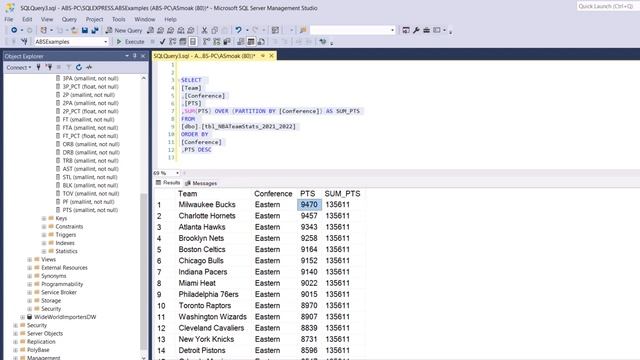
Task: Click the SUM_PTS column header
Action: pos(342,193)
